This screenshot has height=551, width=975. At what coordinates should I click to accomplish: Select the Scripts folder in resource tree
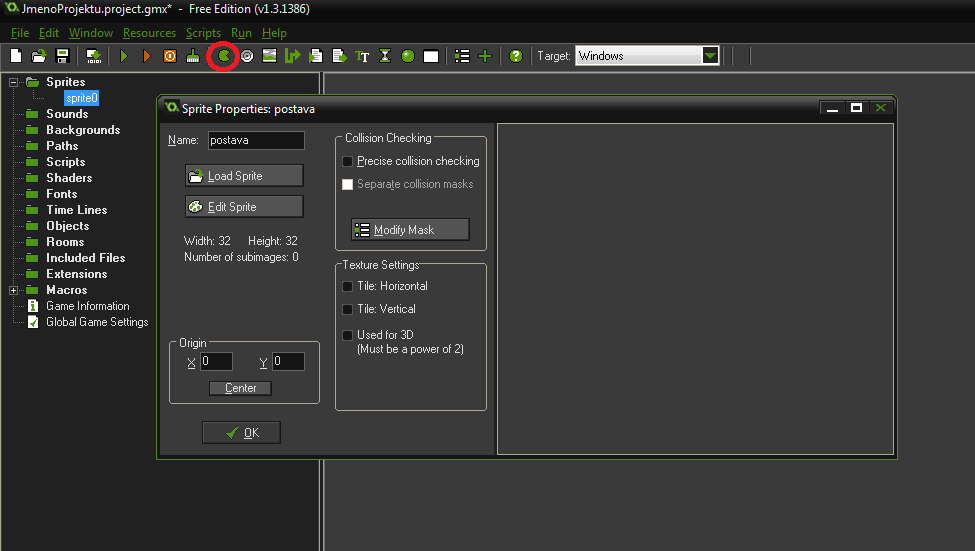tap(65, 162)
